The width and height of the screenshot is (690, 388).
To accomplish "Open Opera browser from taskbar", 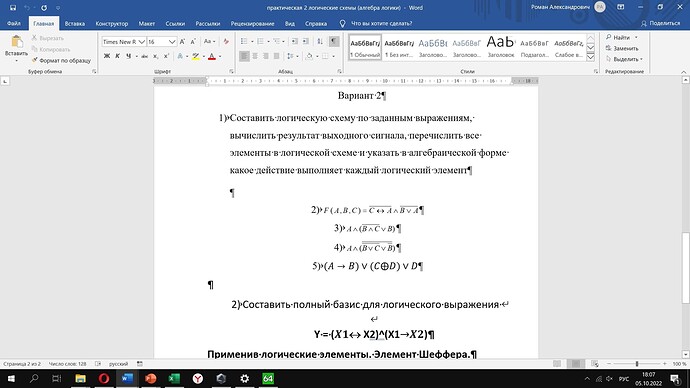I will click(x=104, y=378).
